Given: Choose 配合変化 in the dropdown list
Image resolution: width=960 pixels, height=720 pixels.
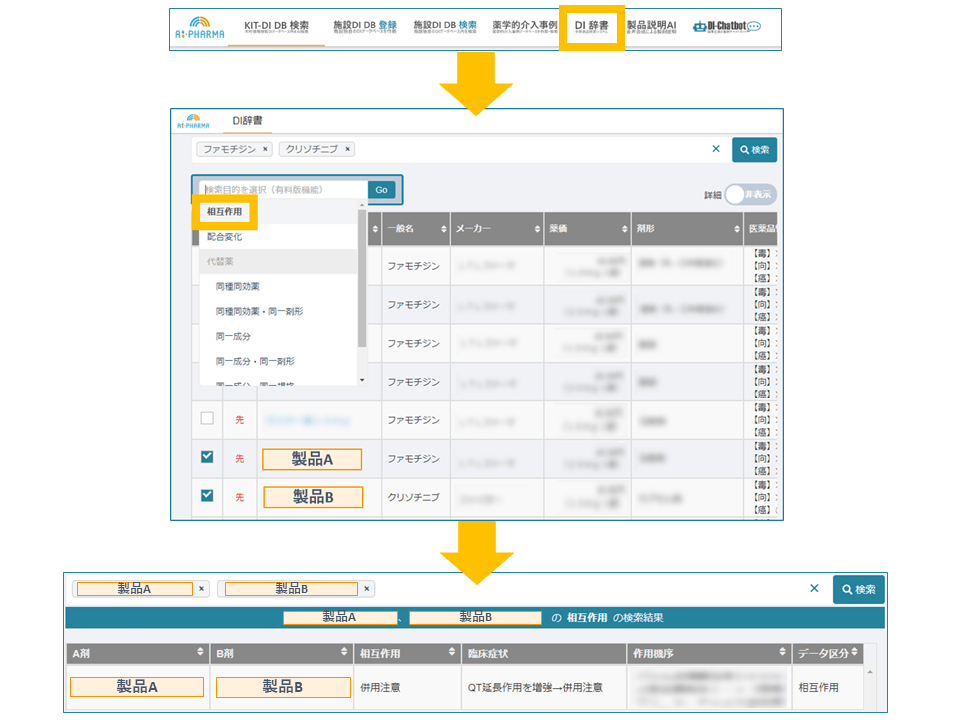Looking at the screenshot, I should 224,237.
